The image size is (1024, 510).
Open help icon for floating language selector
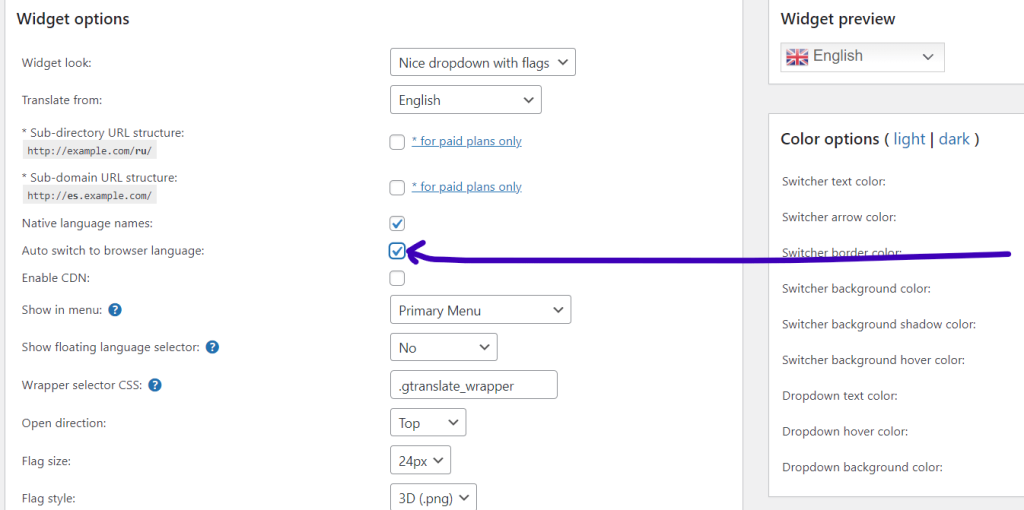coord(212,347)
